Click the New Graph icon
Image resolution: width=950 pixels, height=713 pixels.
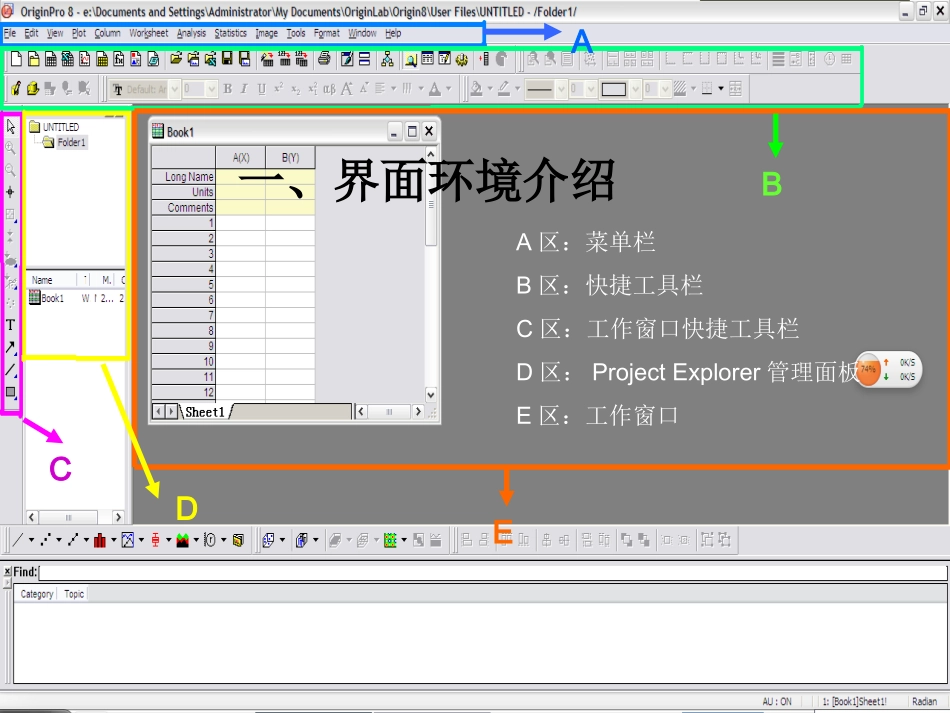(x=85, y=59)
